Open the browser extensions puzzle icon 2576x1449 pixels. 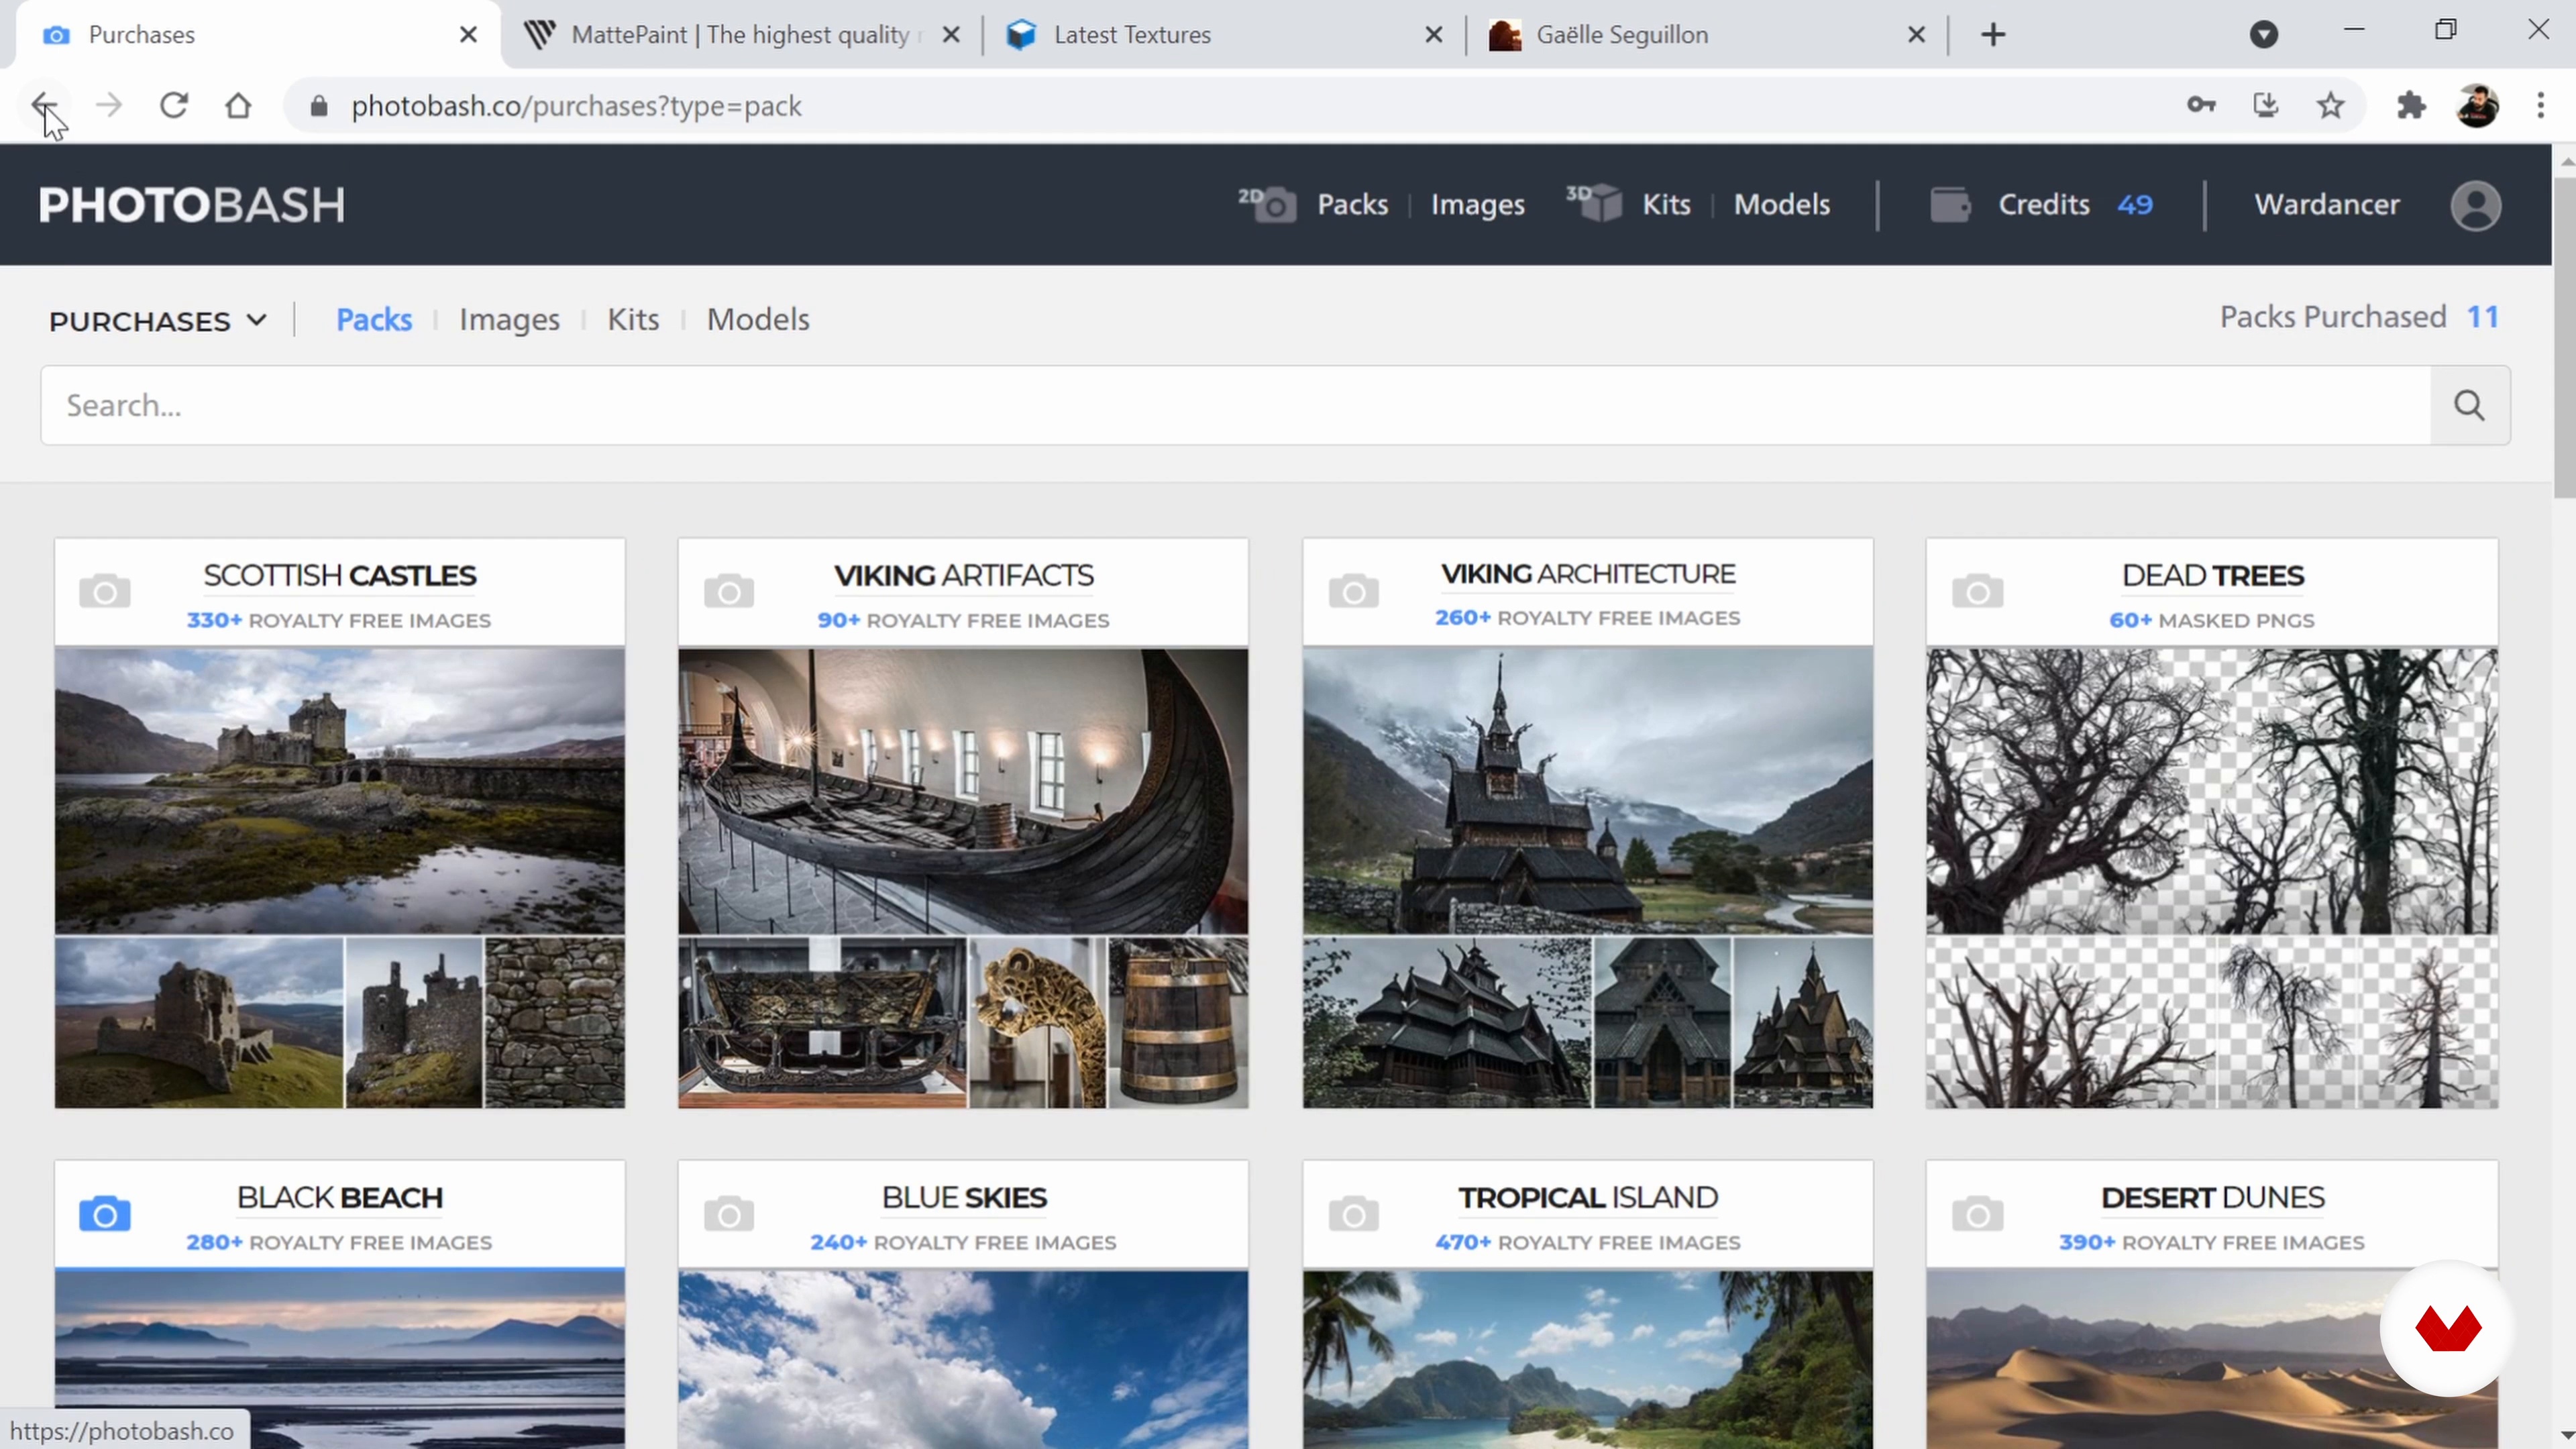2411,106
